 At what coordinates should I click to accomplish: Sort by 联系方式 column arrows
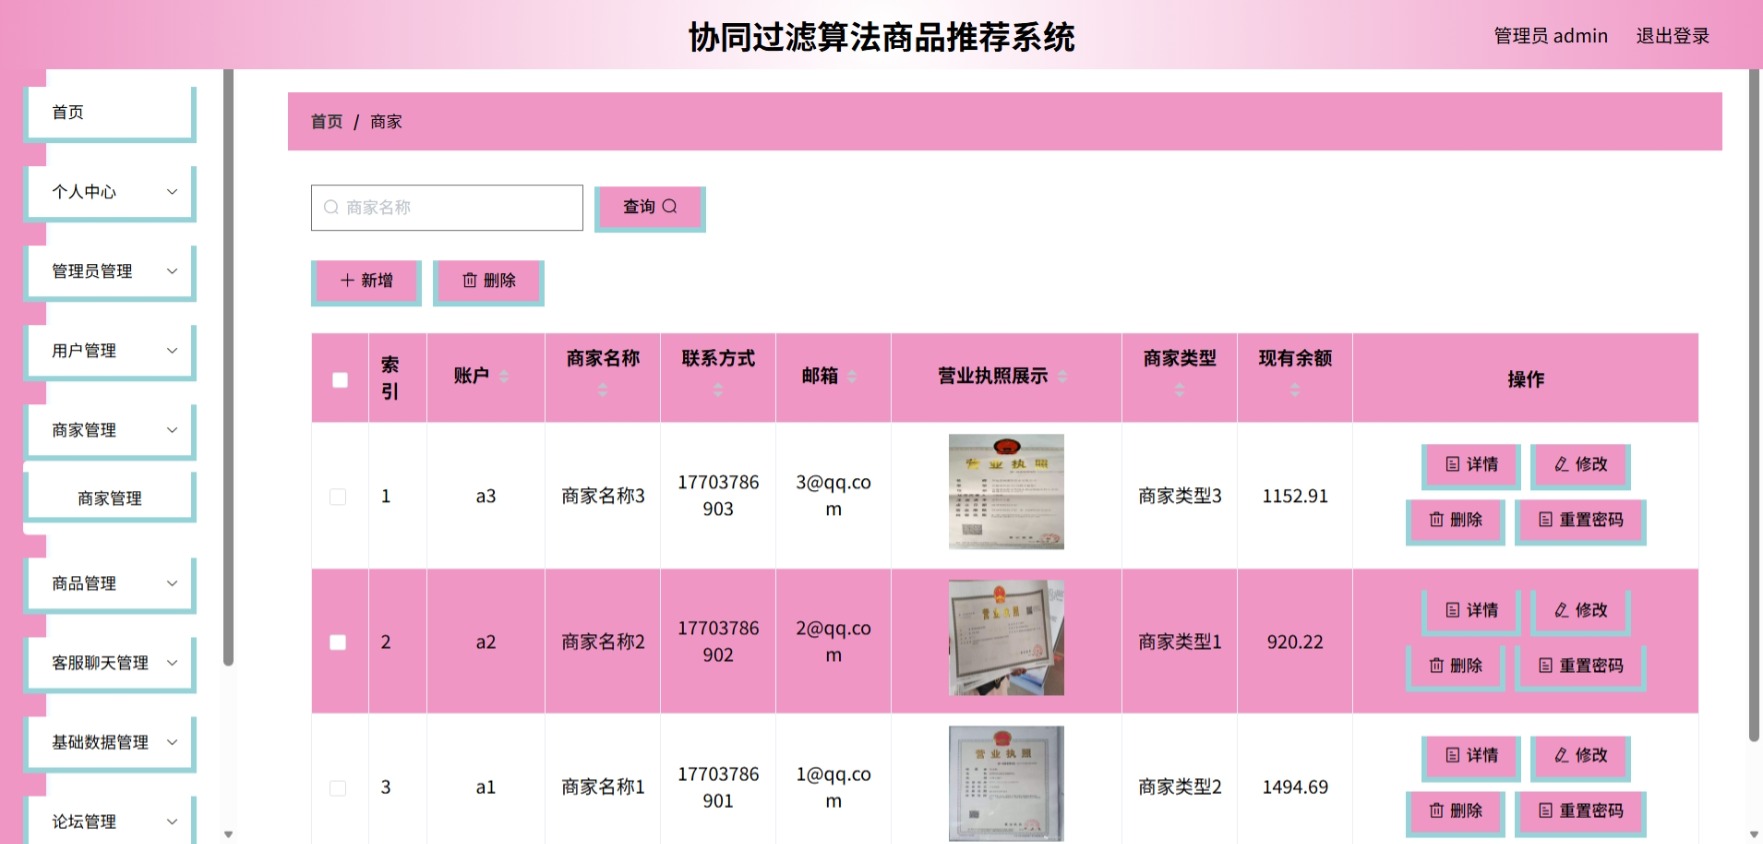(x=718, y=390)
